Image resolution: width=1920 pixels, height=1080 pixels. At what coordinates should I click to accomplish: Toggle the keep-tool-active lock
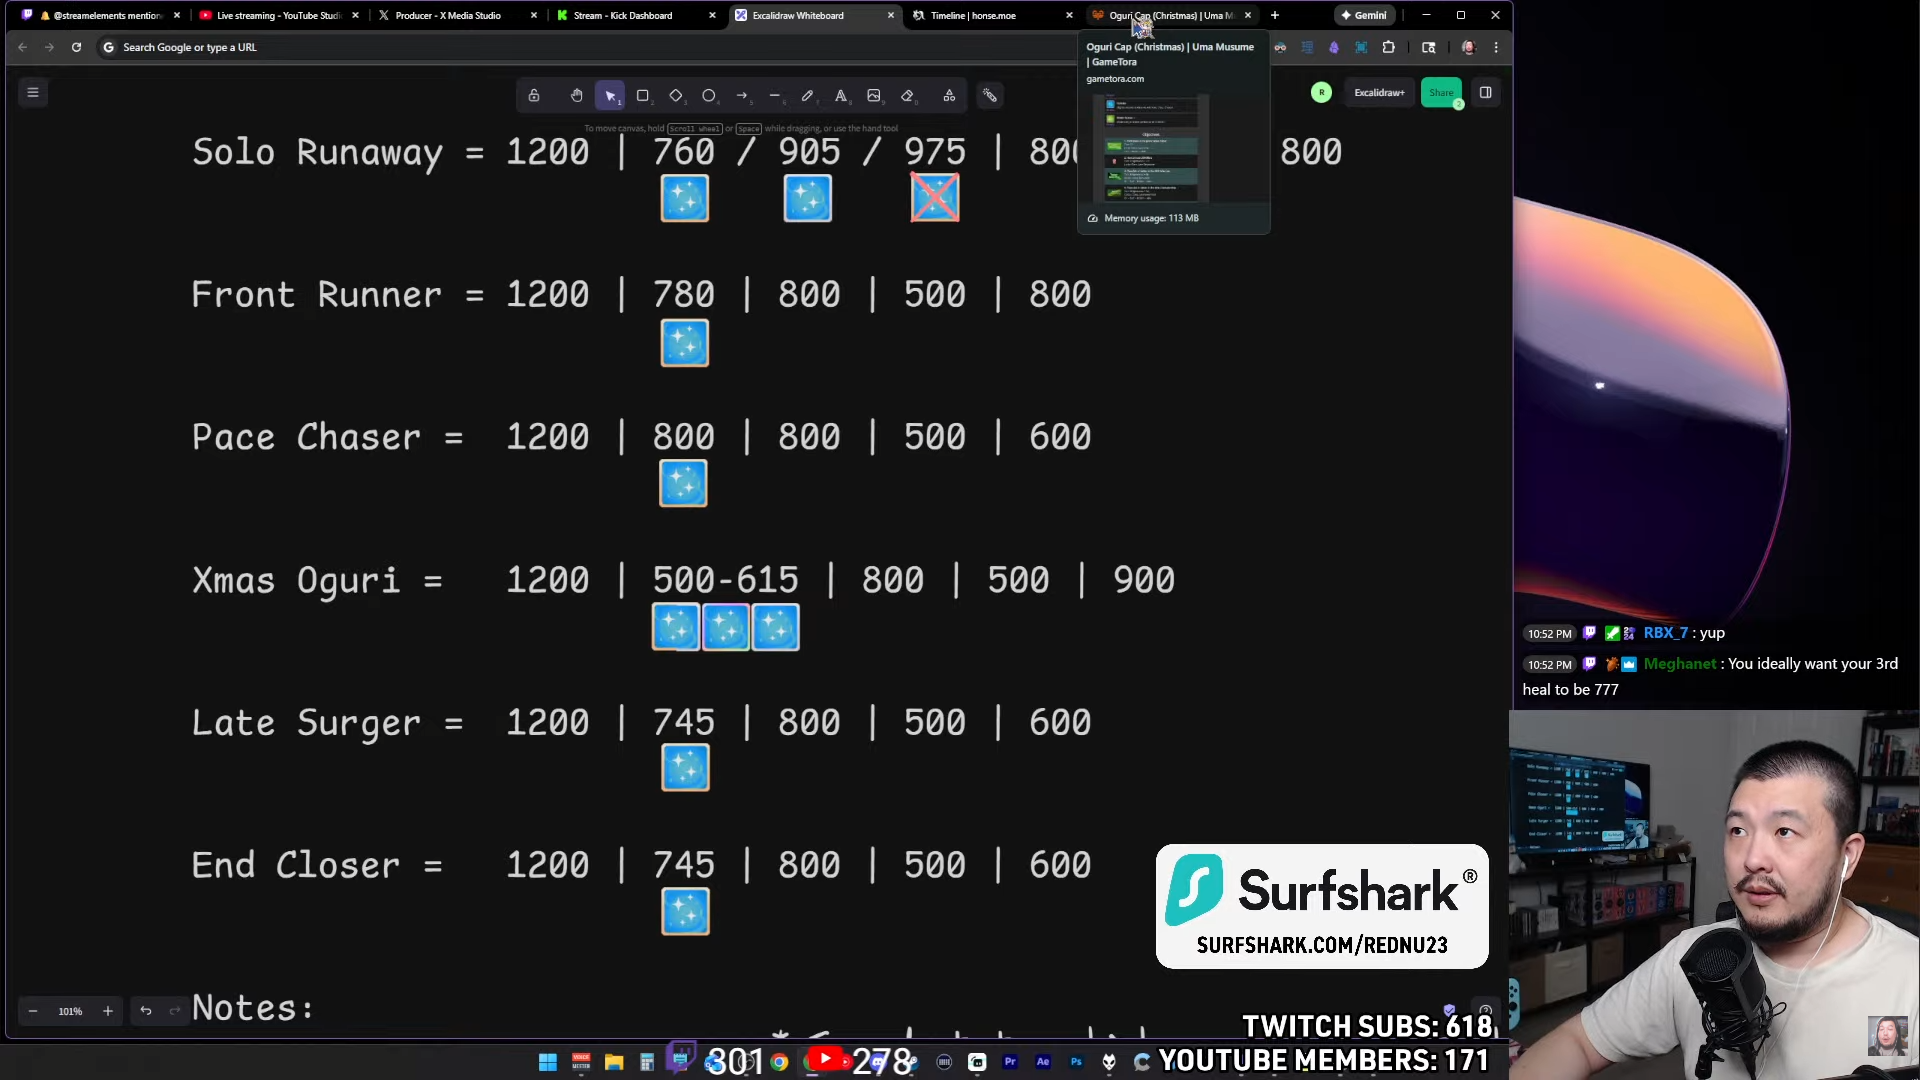[x=534, y=96]
